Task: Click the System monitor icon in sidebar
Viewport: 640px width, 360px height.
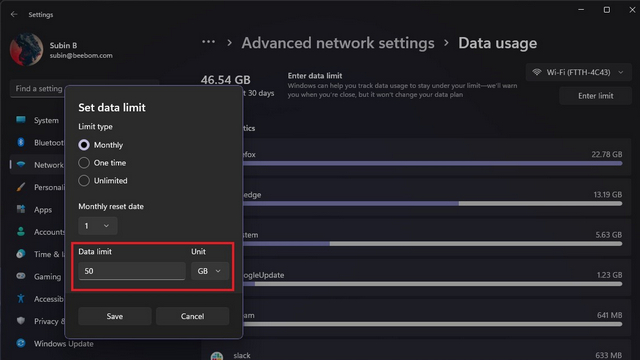Action: click(21, 120)
